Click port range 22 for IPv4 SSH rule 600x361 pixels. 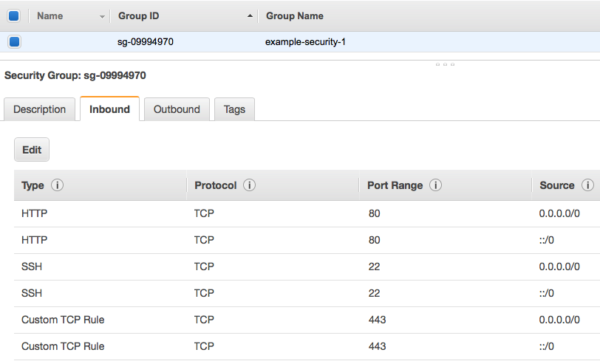click(x=374, y=266)
